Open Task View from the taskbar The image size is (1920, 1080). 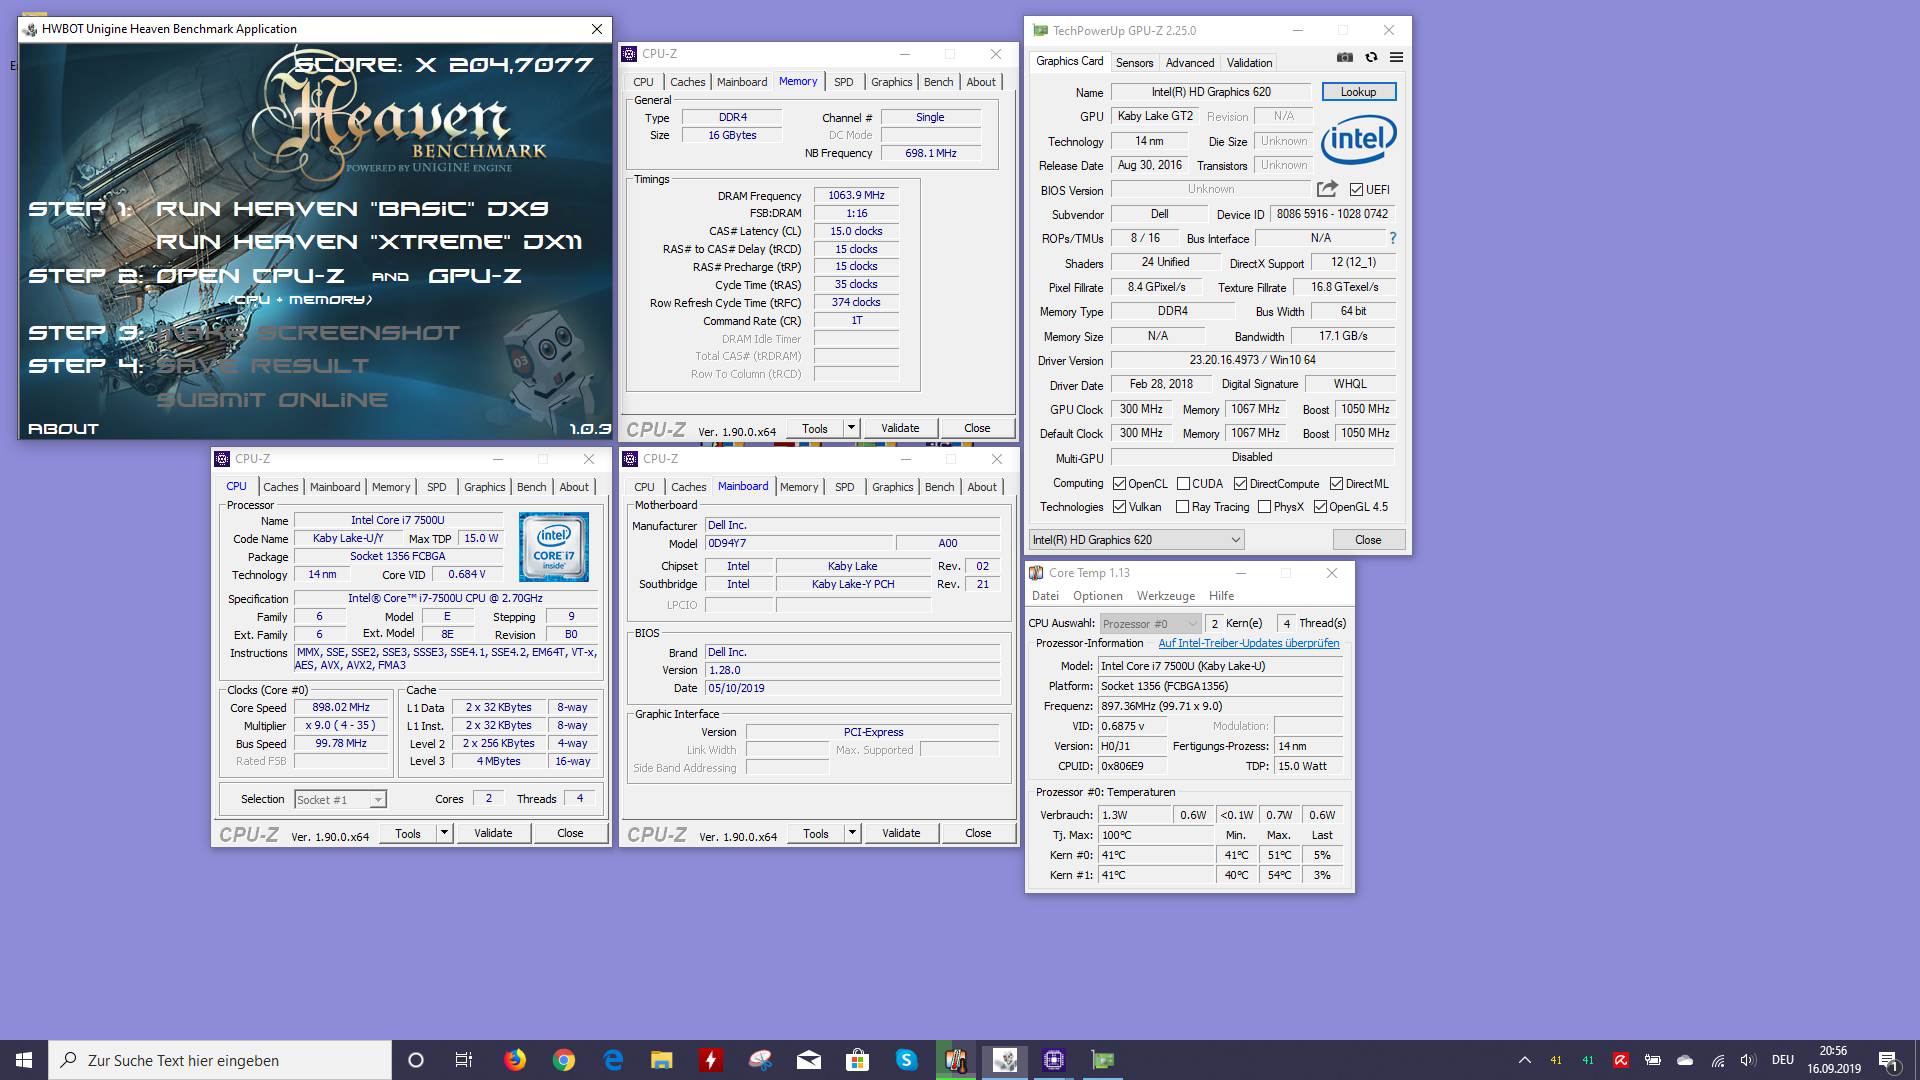464,1060
